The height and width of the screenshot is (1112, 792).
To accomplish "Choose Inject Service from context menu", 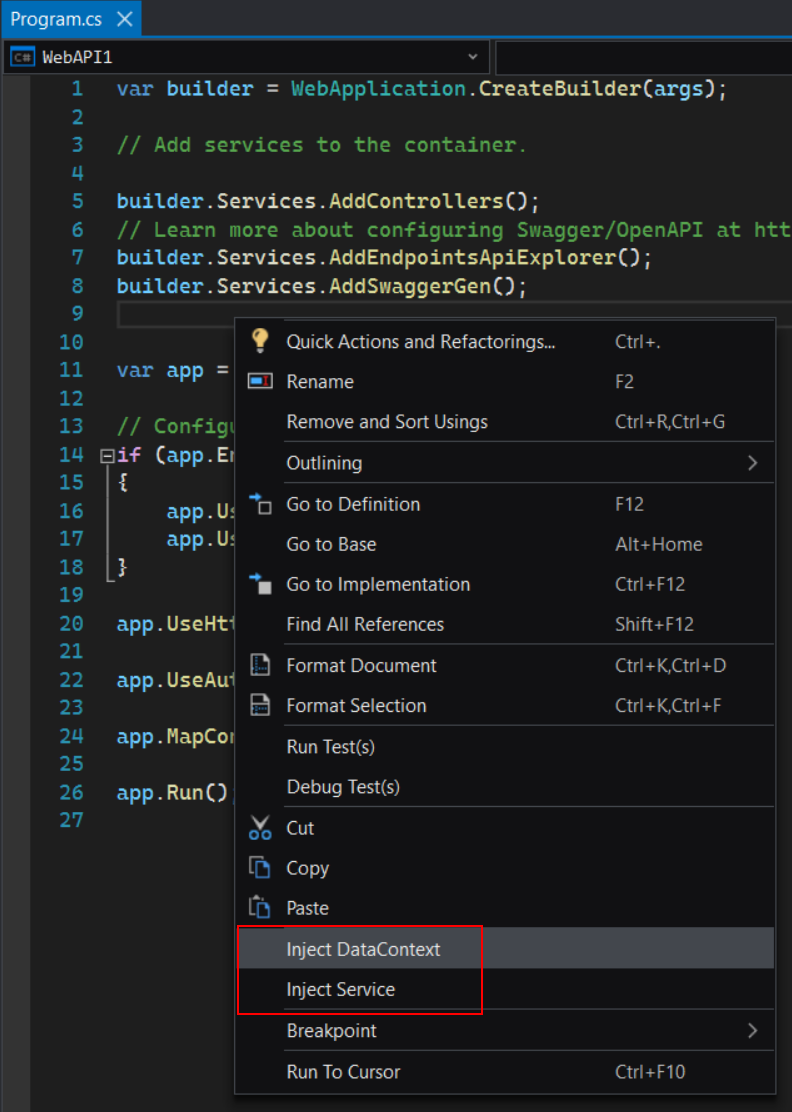I will pyautogui.click(x=341, y=989).
